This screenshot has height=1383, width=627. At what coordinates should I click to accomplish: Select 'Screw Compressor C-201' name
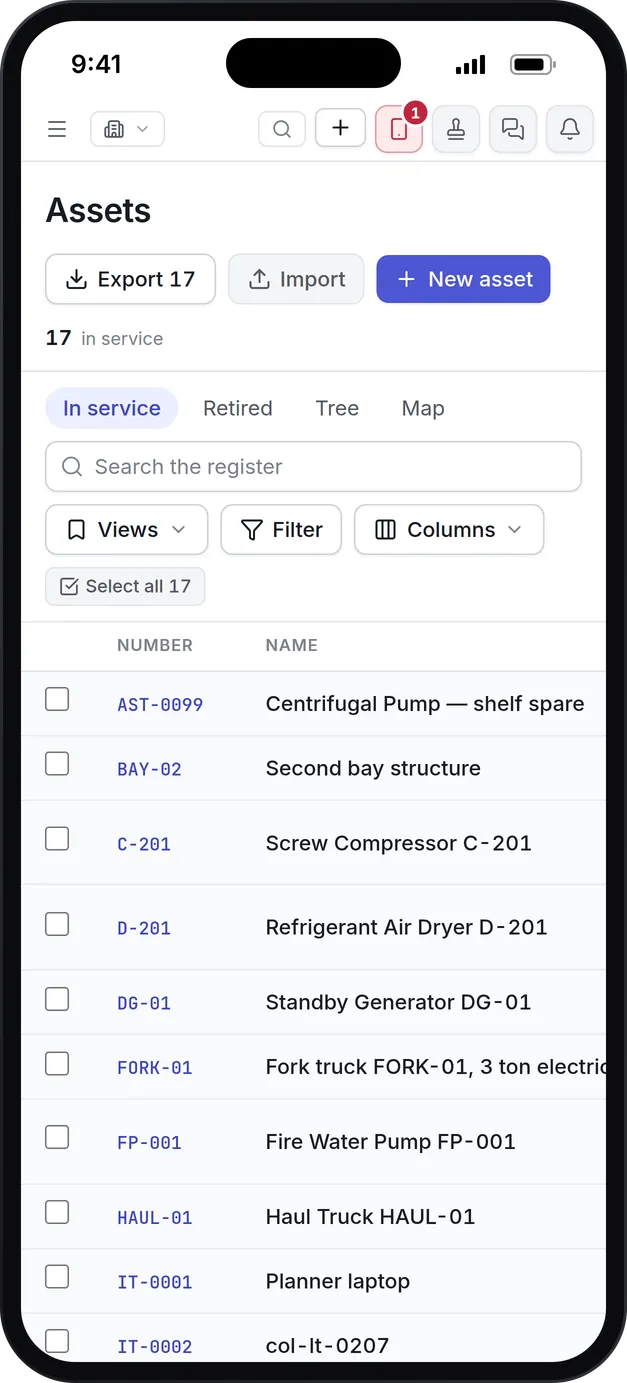[399, 843]
